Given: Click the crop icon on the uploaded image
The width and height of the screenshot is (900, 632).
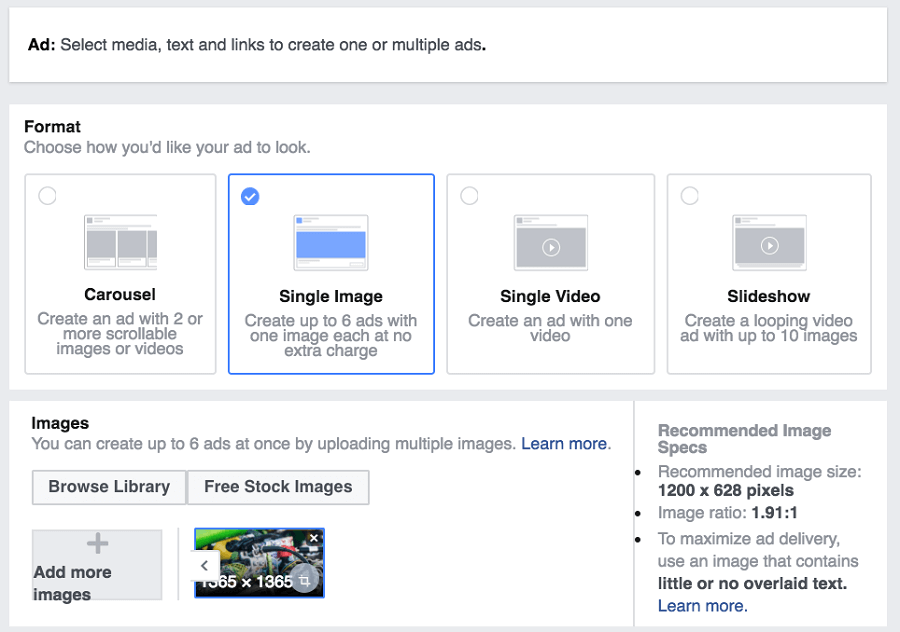Looking at the screenshot, I should [304, 577].
